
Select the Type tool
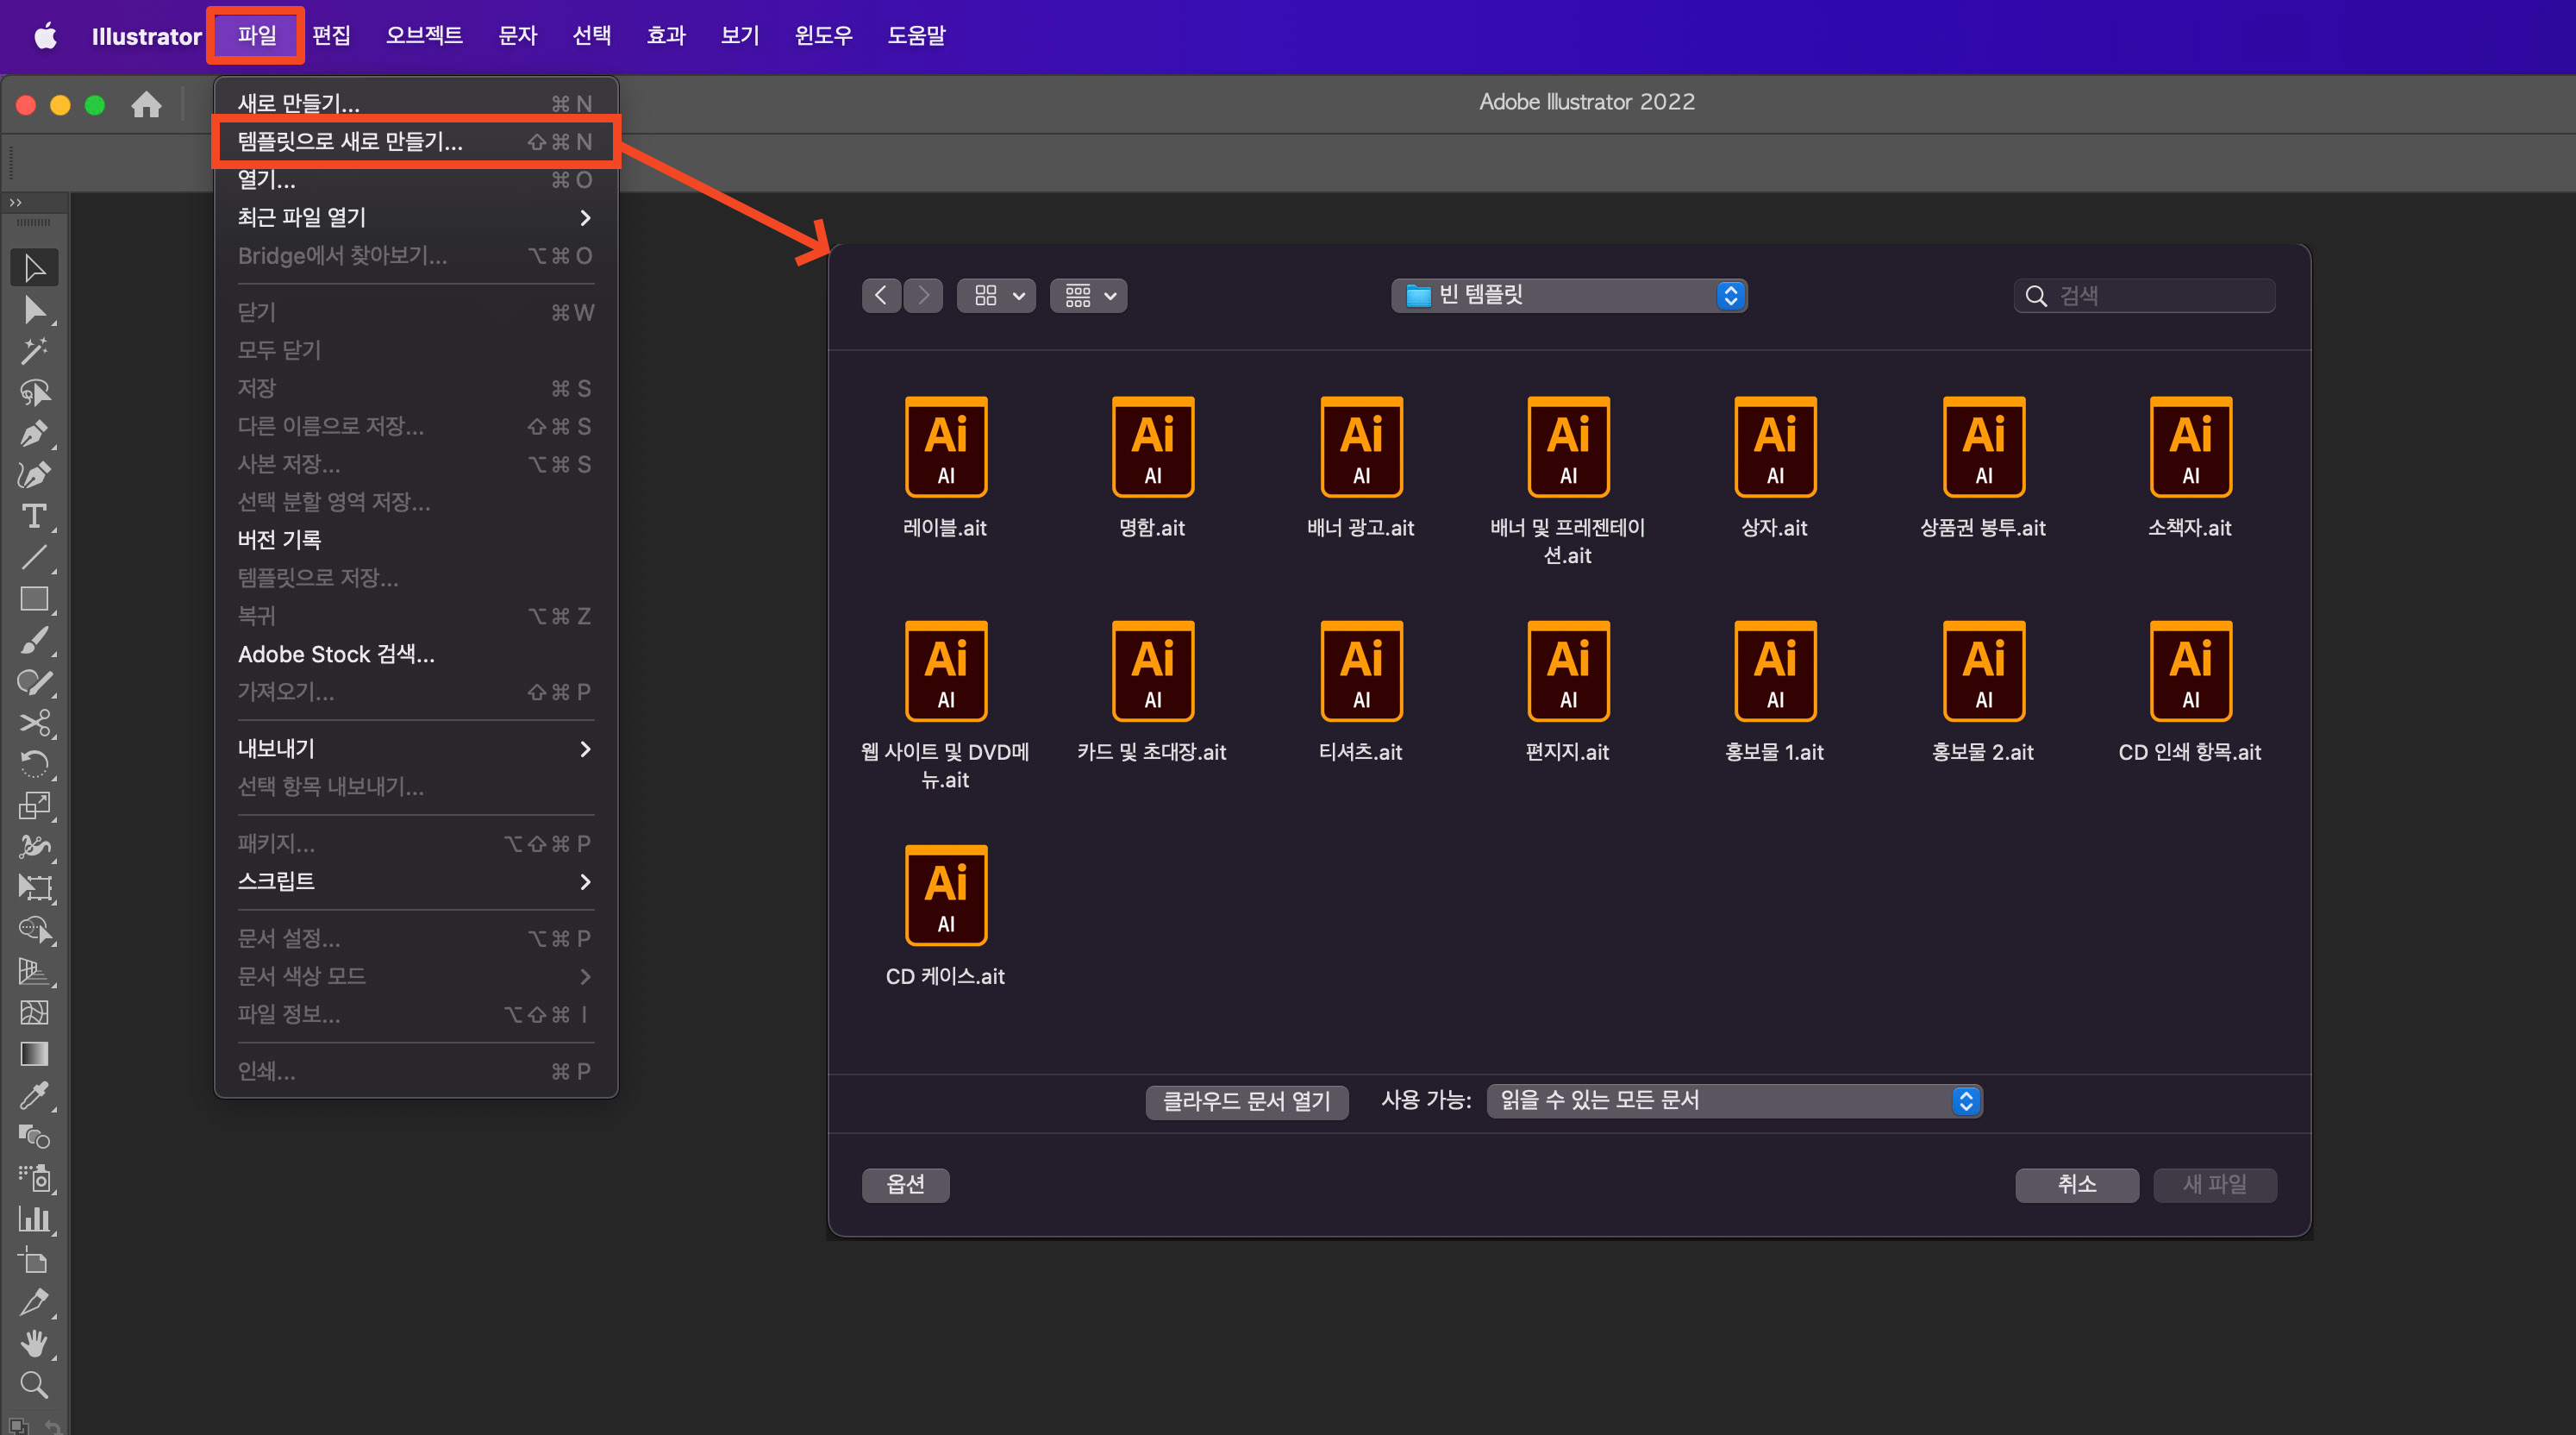click(34, 516)
